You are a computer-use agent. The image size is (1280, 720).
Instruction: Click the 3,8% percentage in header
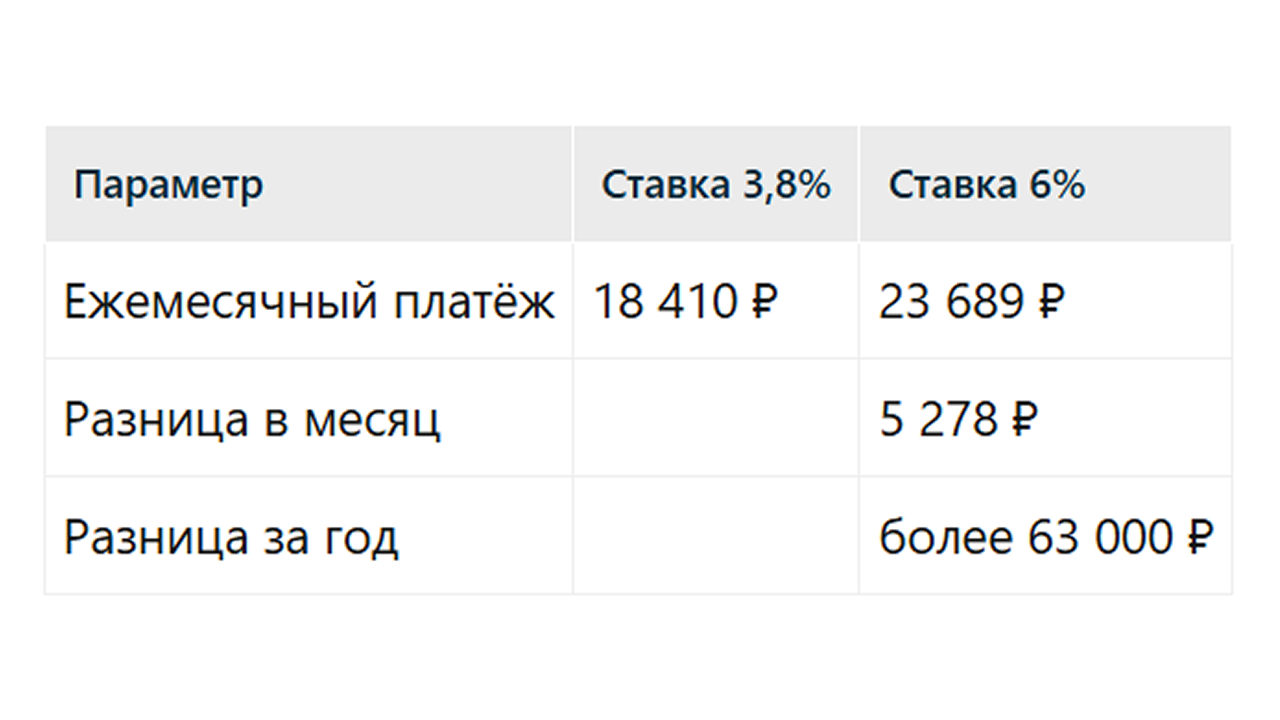pos(787,184)
